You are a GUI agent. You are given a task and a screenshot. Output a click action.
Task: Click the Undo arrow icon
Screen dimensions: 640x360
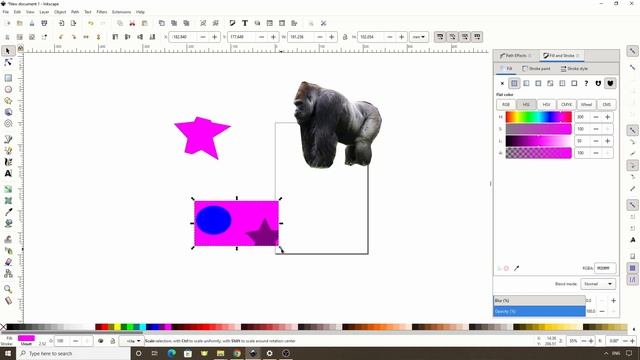point(91,23)
